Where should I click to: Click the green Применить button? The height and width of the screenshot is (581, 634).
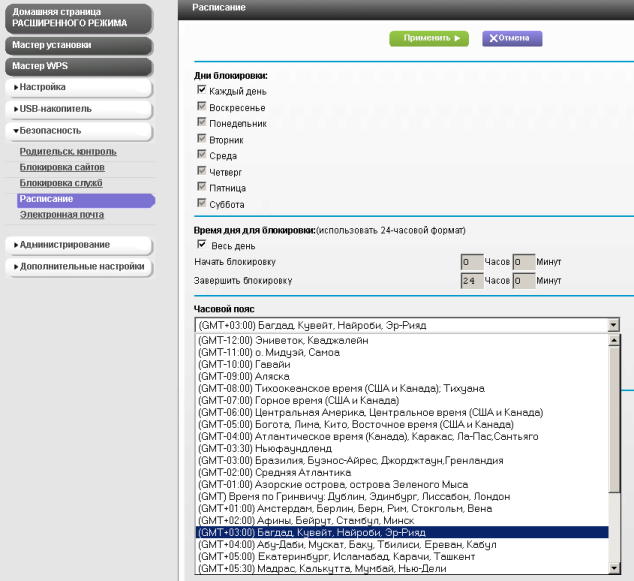coord(429,38)
